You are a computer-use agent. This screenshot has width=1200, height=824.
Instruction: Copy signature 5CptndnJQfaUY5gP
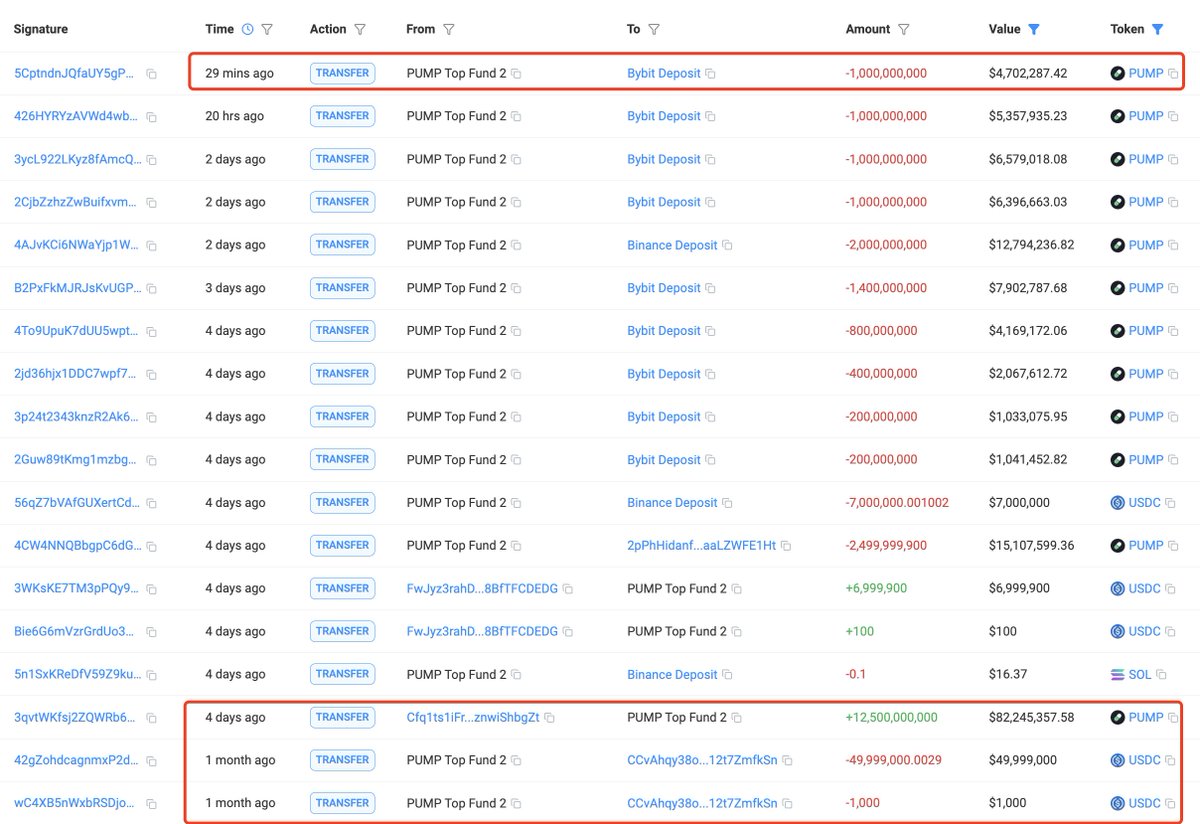(151, 74)
